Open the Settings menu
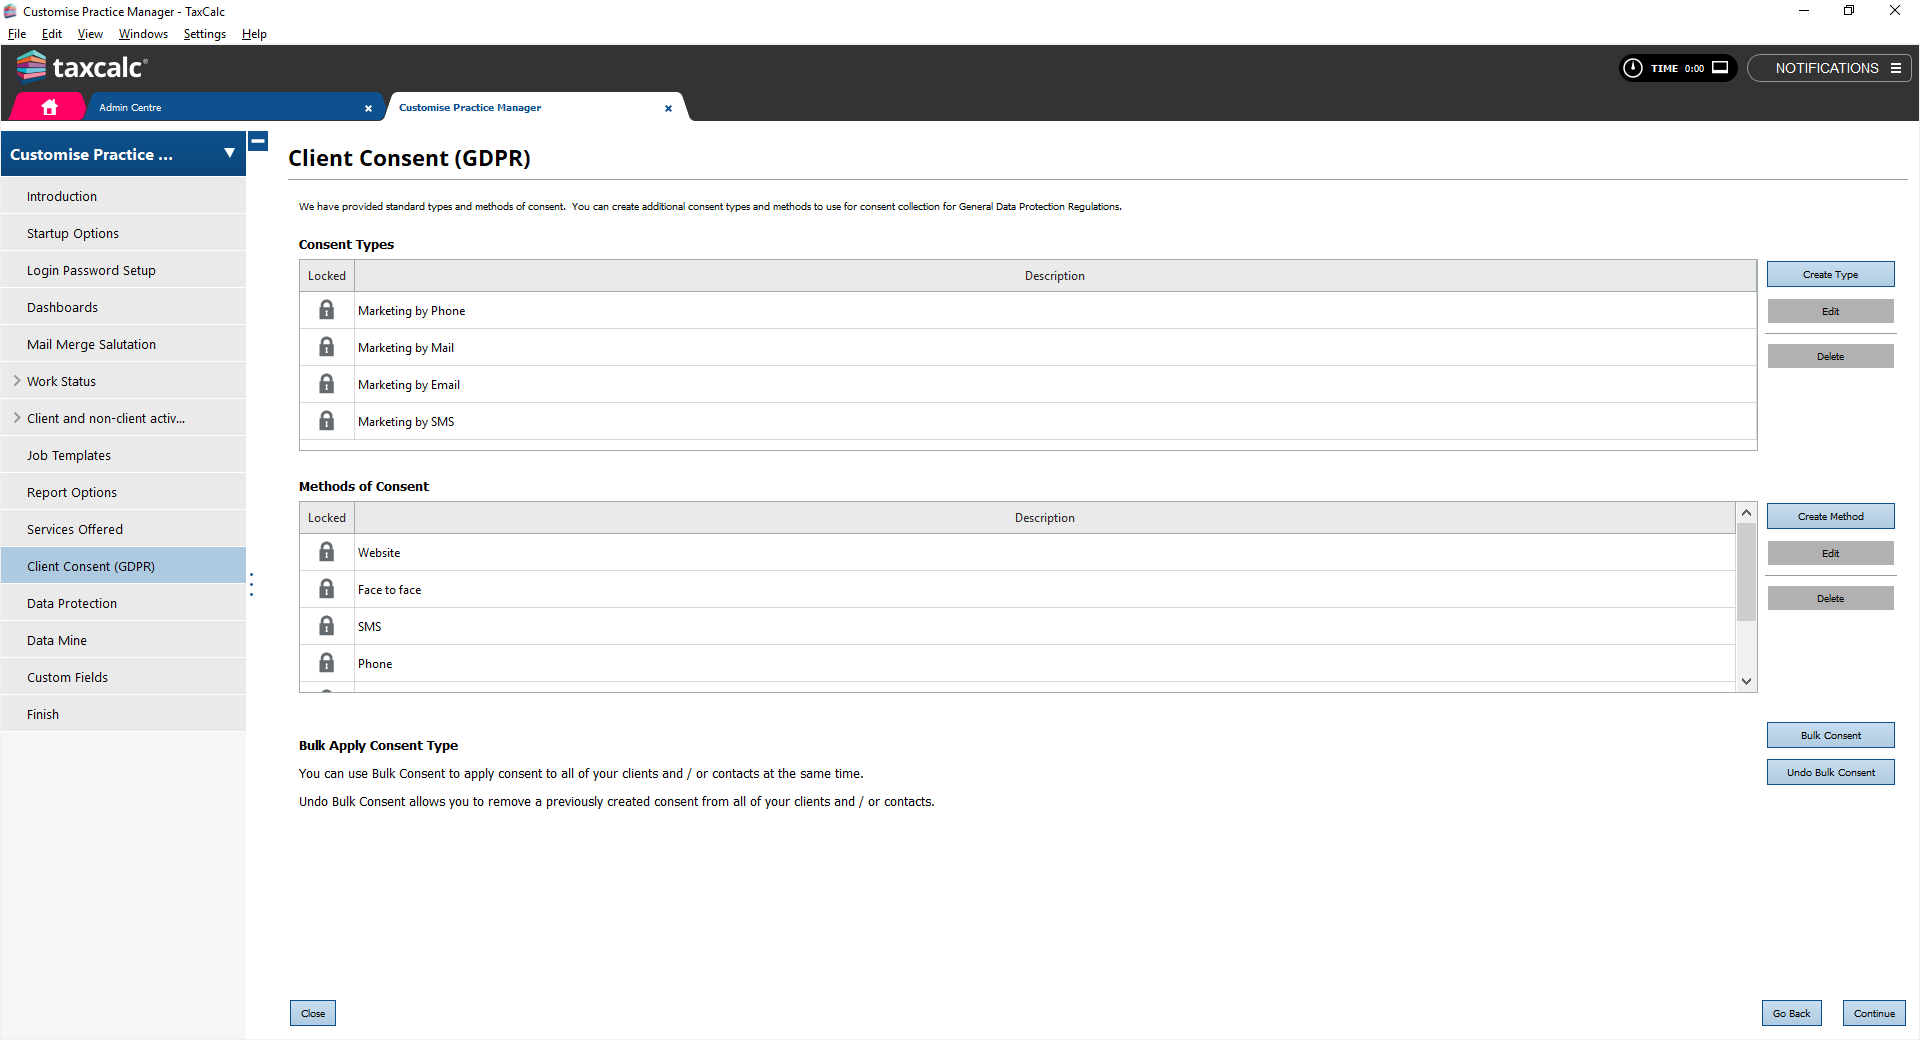The width and height of the screenshot is (1920, 1040). [x=204, y=34]
